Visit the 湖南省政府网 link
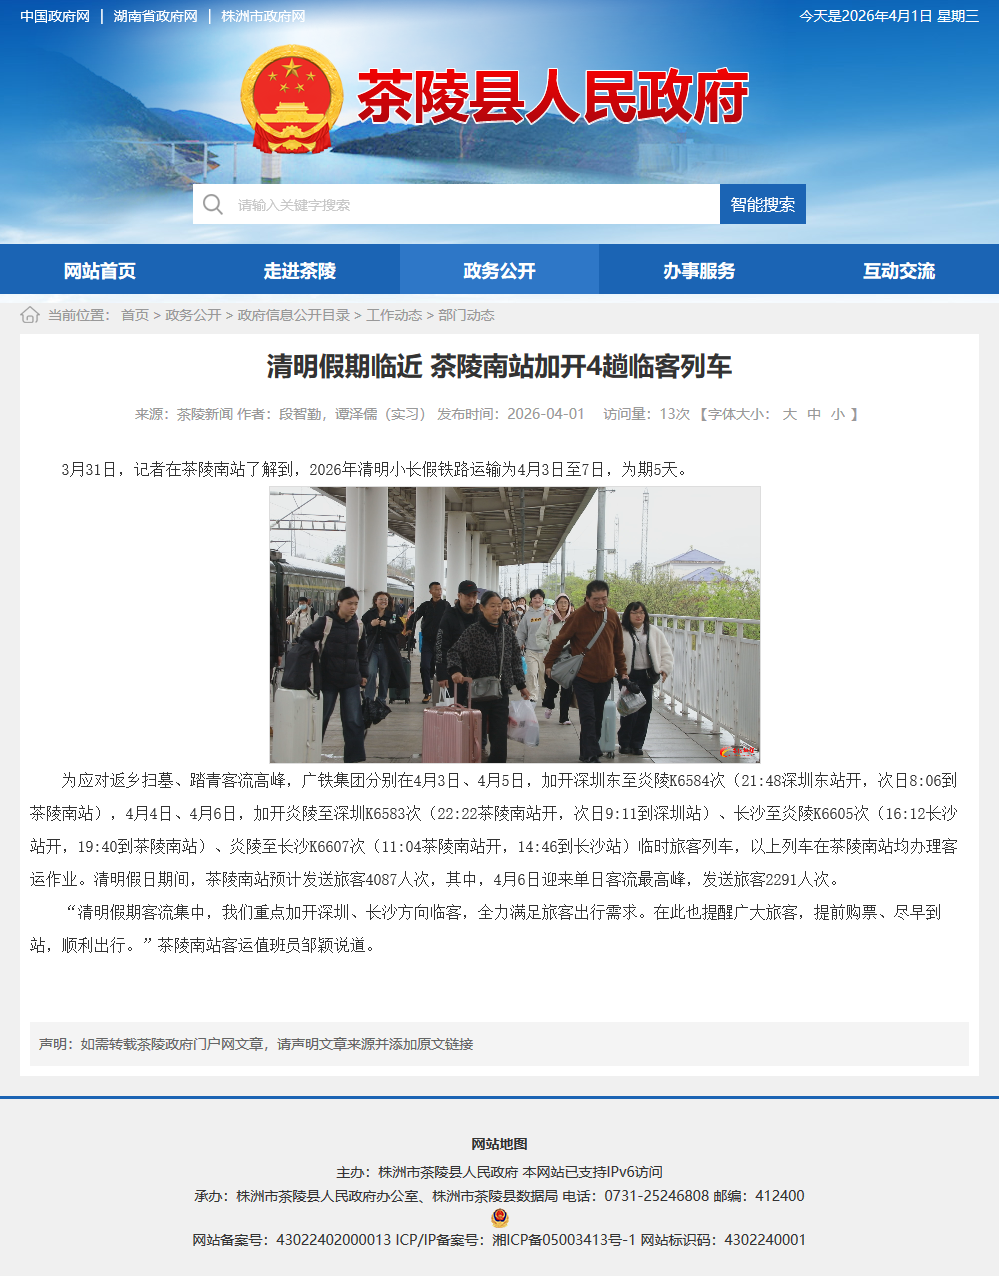The width and height of the screenshot is (999, 1276). point(156,16)
